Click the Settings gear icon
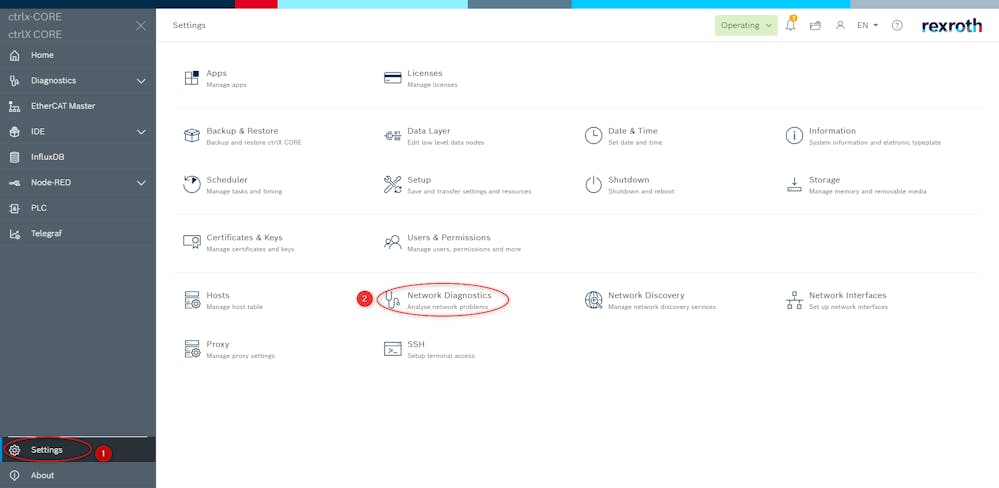Viewport: 999px width, 488px height. click(x=15, y=450)
